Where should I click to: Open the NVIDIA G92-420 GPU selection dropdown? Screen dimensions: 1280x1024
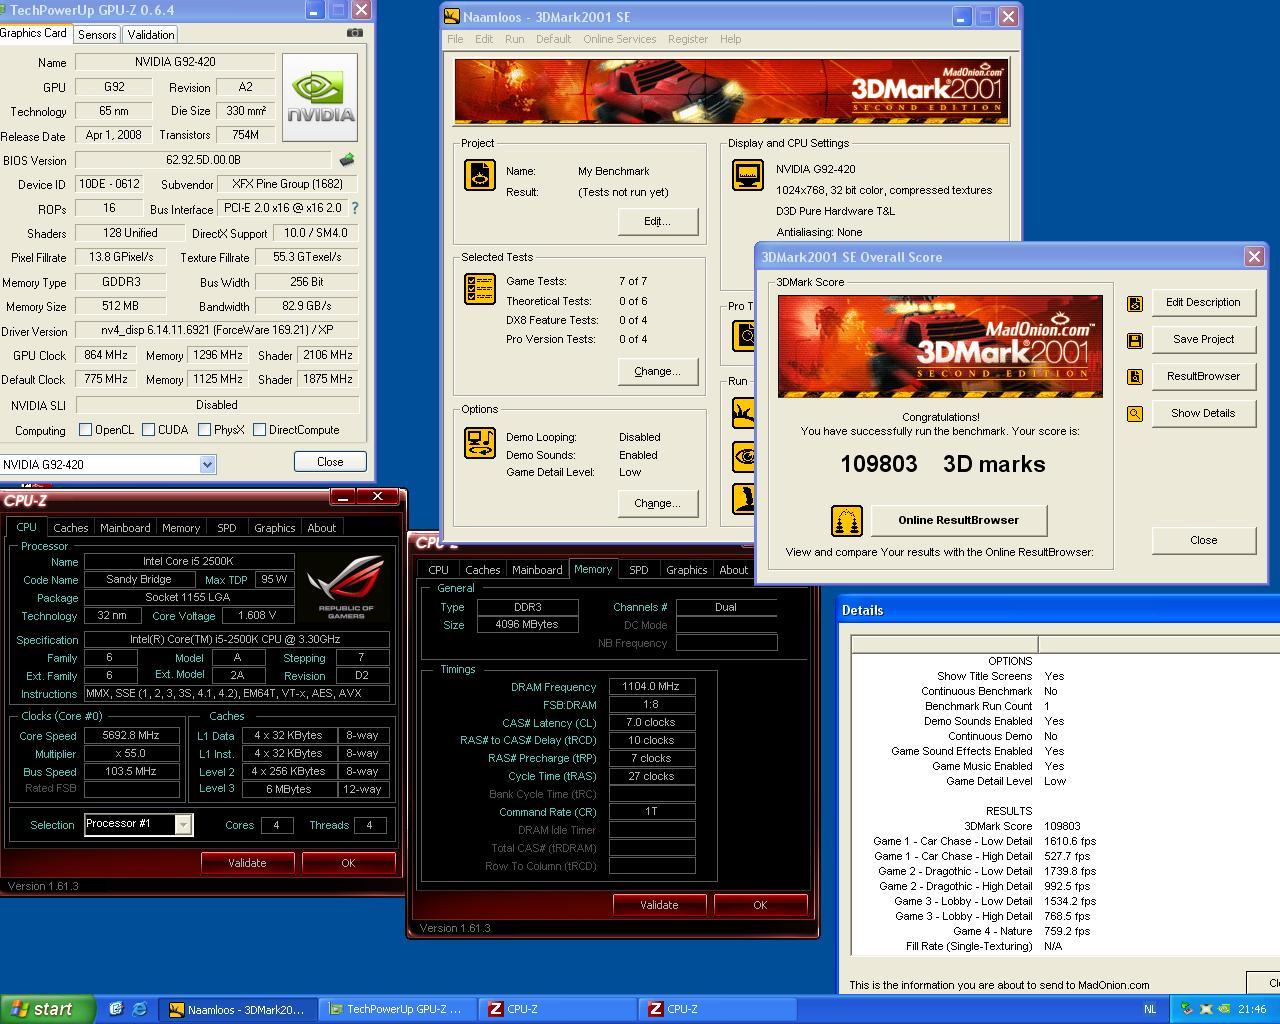click(207, 464)
